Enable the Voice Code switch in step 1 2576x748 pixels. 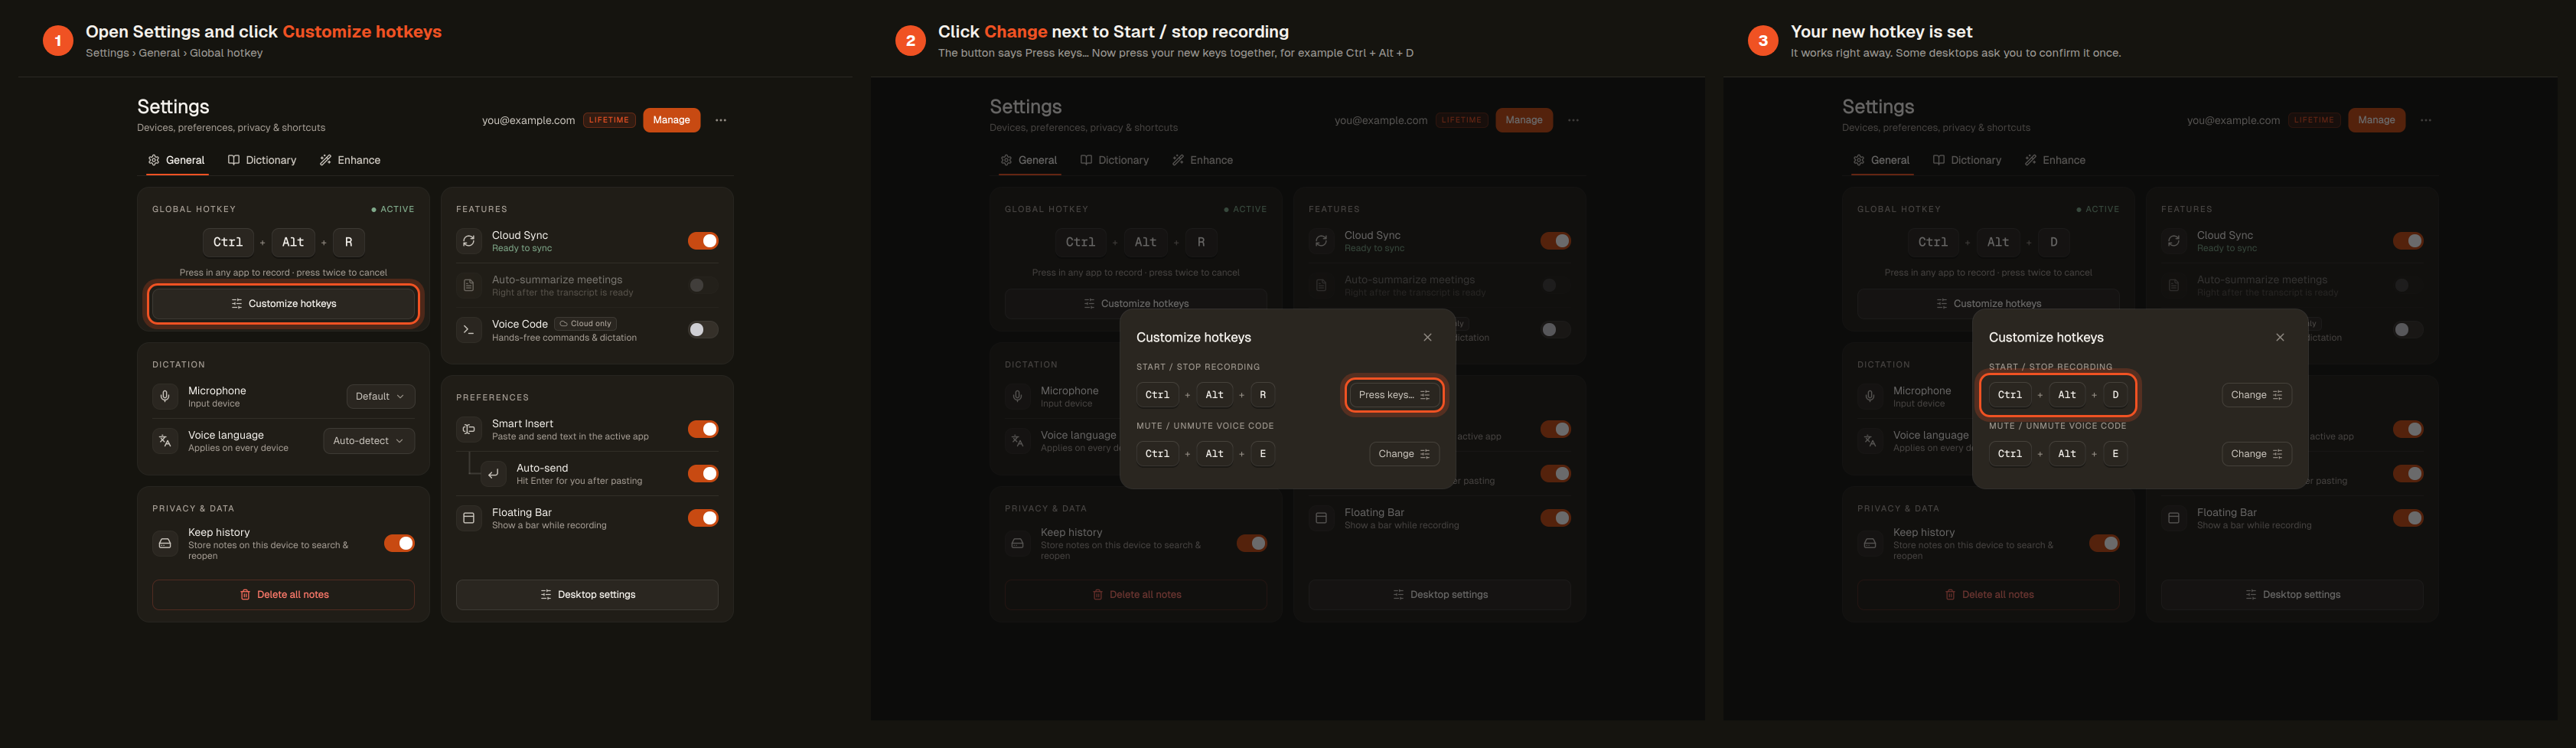(703, 329)
